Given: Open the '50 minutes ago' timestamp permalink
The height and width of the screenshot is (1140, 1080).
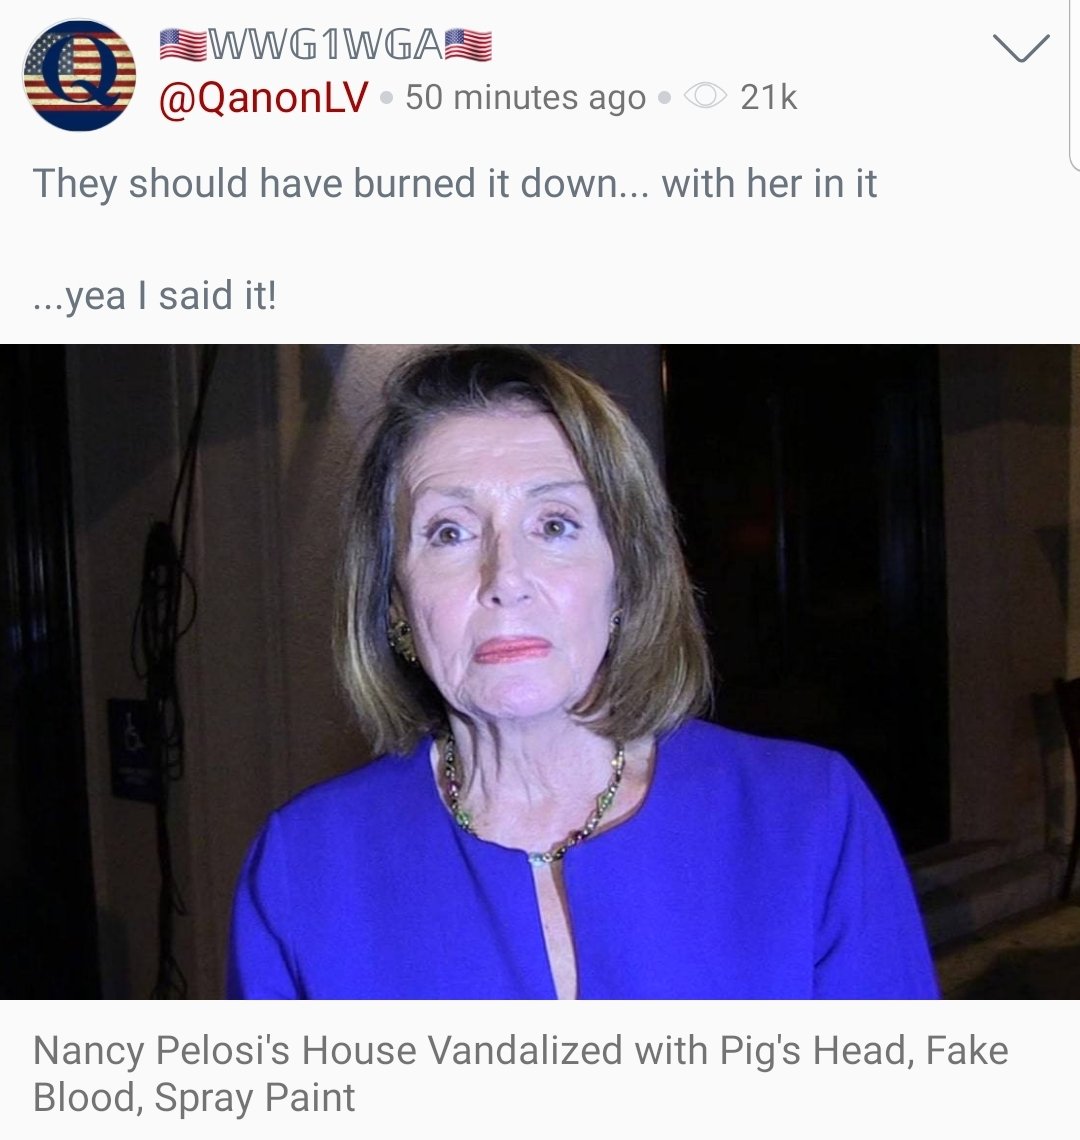Looking at the screenshot, I should tap(525, 97).
